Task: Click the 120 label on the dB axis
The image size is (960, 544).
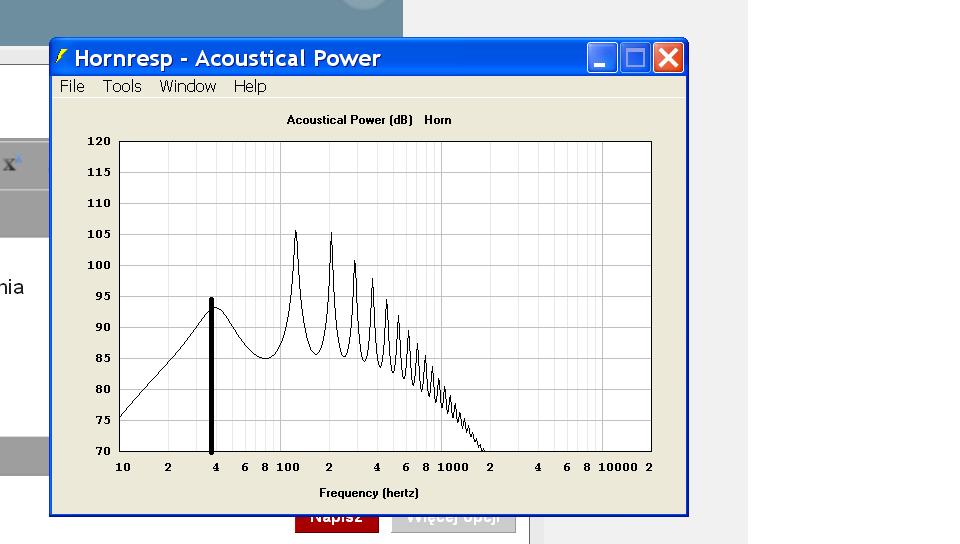Action: (x=99, y=141)
